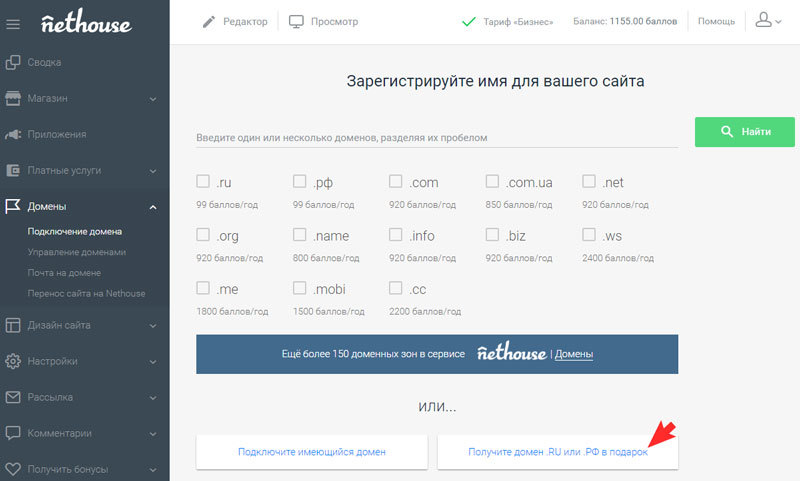
Task: Click Подключите имеющийся домен button
Action: click(x=312, y=452)
